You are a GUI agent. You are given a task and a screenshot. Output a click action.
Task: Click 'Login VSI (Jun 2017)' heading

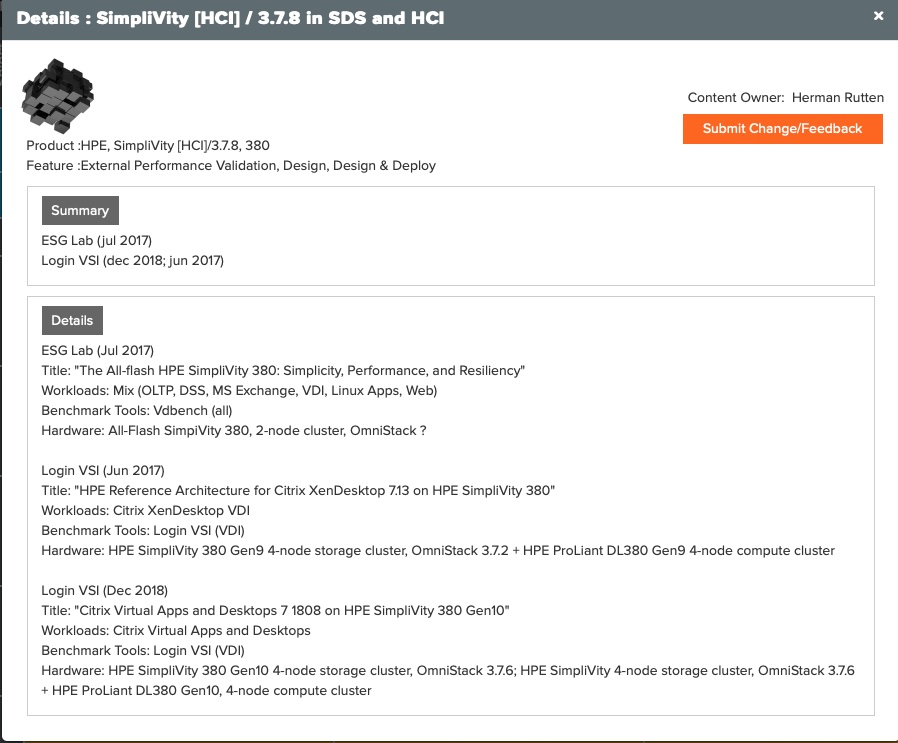coord(103,471)
